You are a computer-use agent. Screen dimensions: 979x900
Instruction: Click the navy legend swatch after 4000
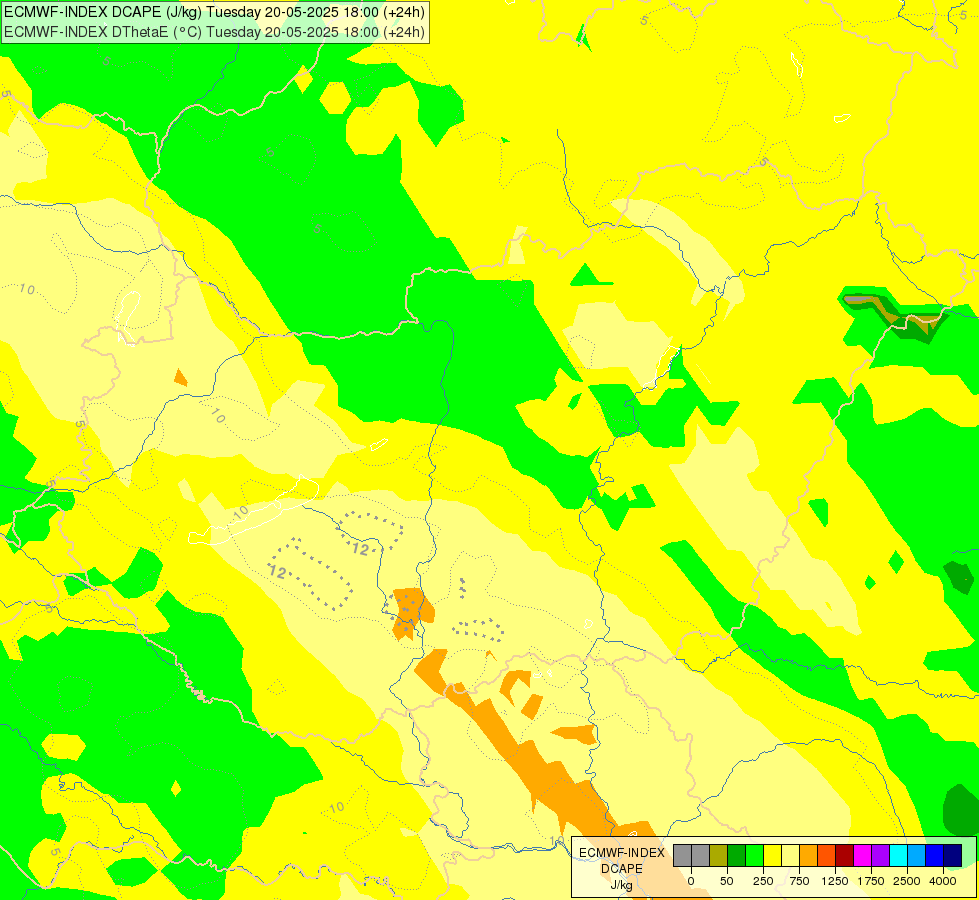click(952, 856)
